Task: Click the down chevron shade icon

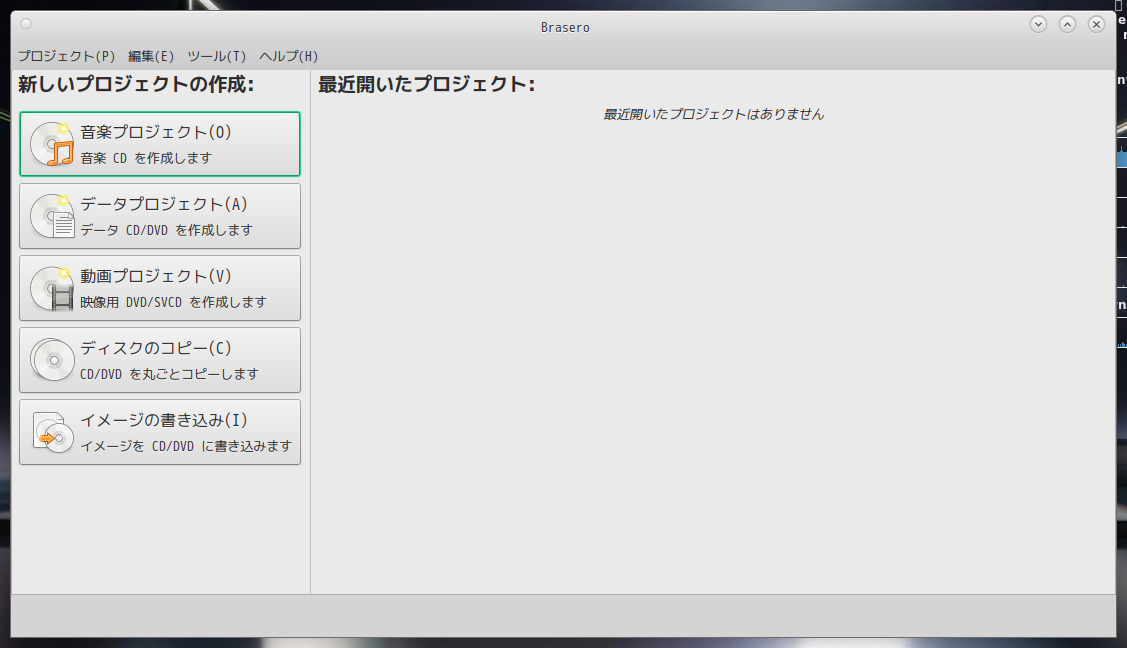Action: tap(1038, 23)
